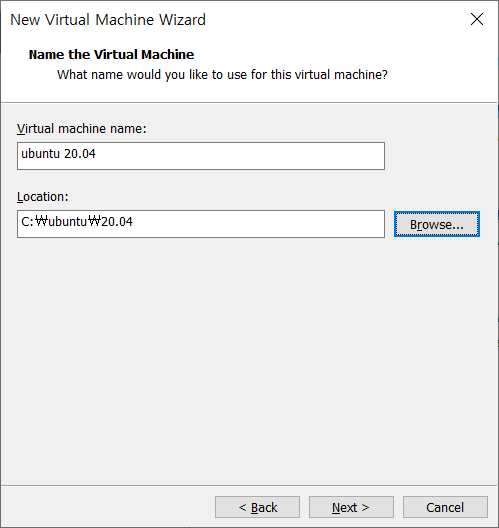This screenshot has width=499, height=528.
Task: Proceed with the Next > button
Action: click(x=351, y=507)
